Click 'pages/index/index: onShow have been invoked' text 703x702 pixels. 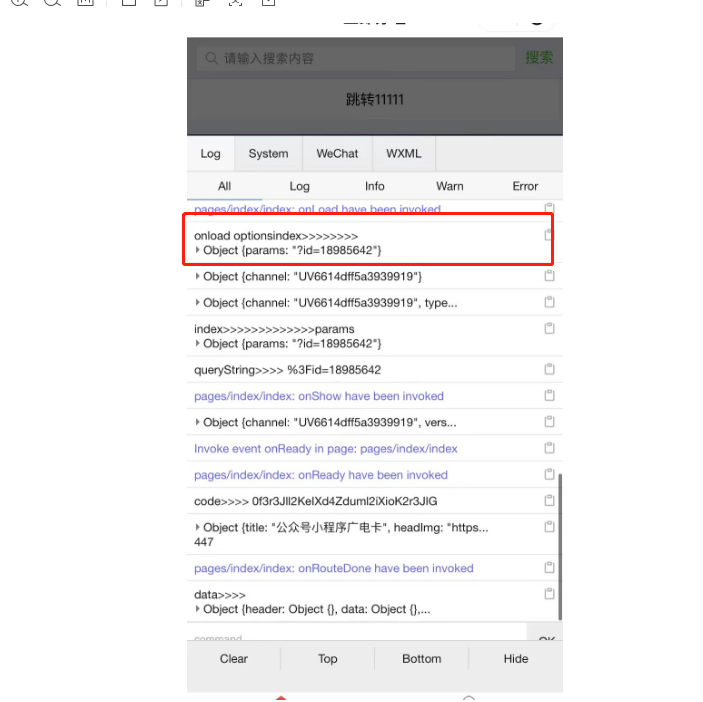[x=319, y=396]
